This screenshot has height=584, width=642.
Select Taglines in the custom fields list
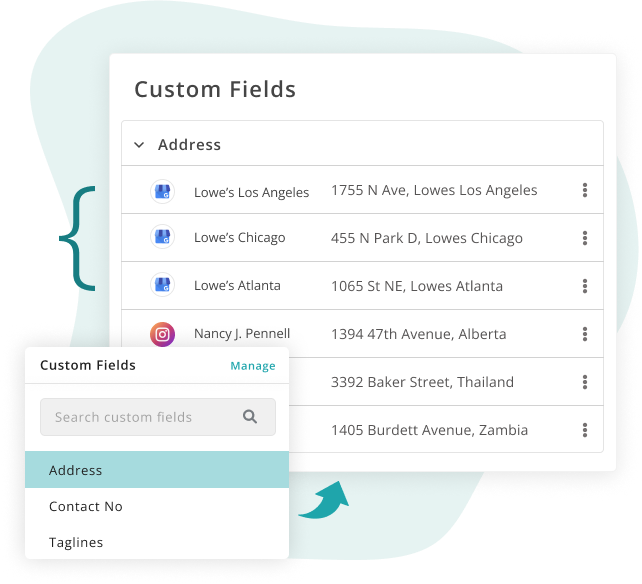[157, 542]
